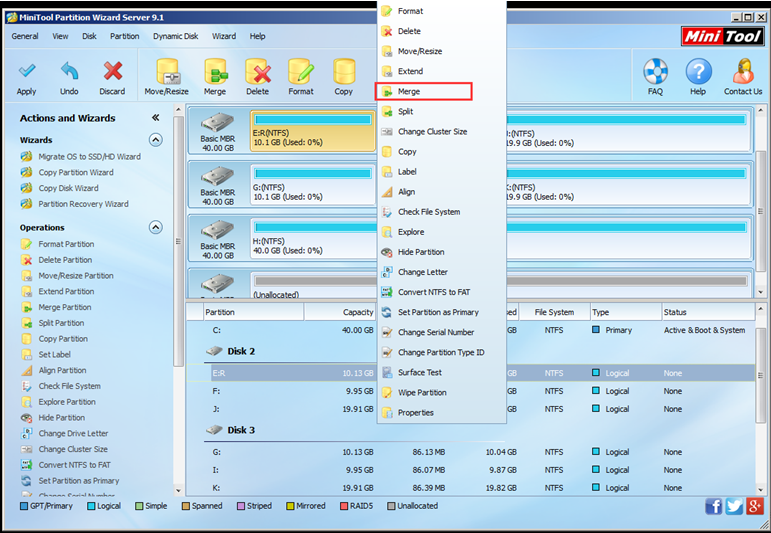Collapse the Actions and Wizards panel
The image size is (771, 533).
pos(155,118)
